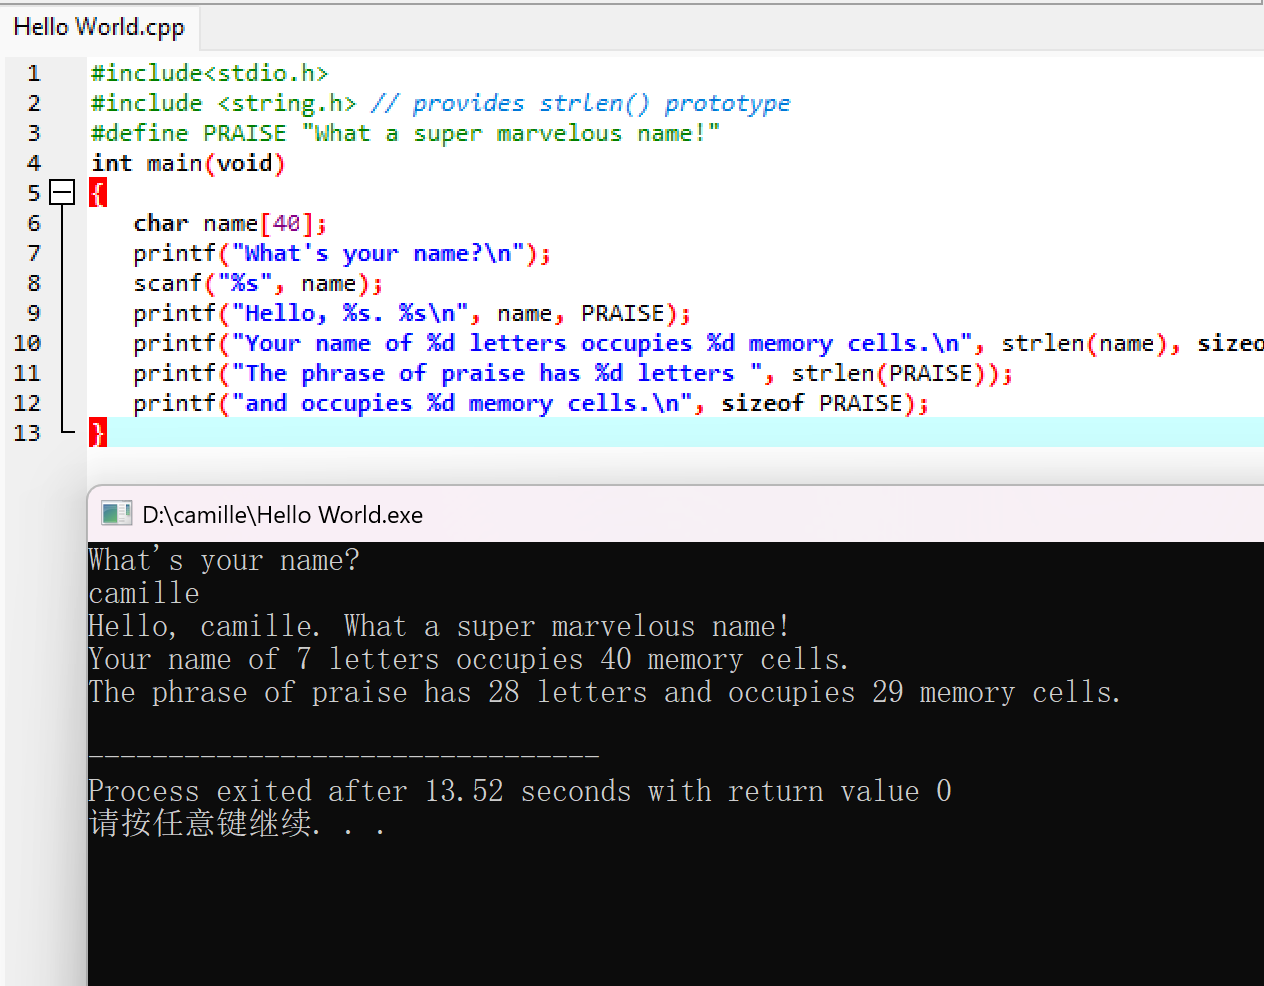
Task: Click line number 6 in the gutter
Action: pos(34,223)
